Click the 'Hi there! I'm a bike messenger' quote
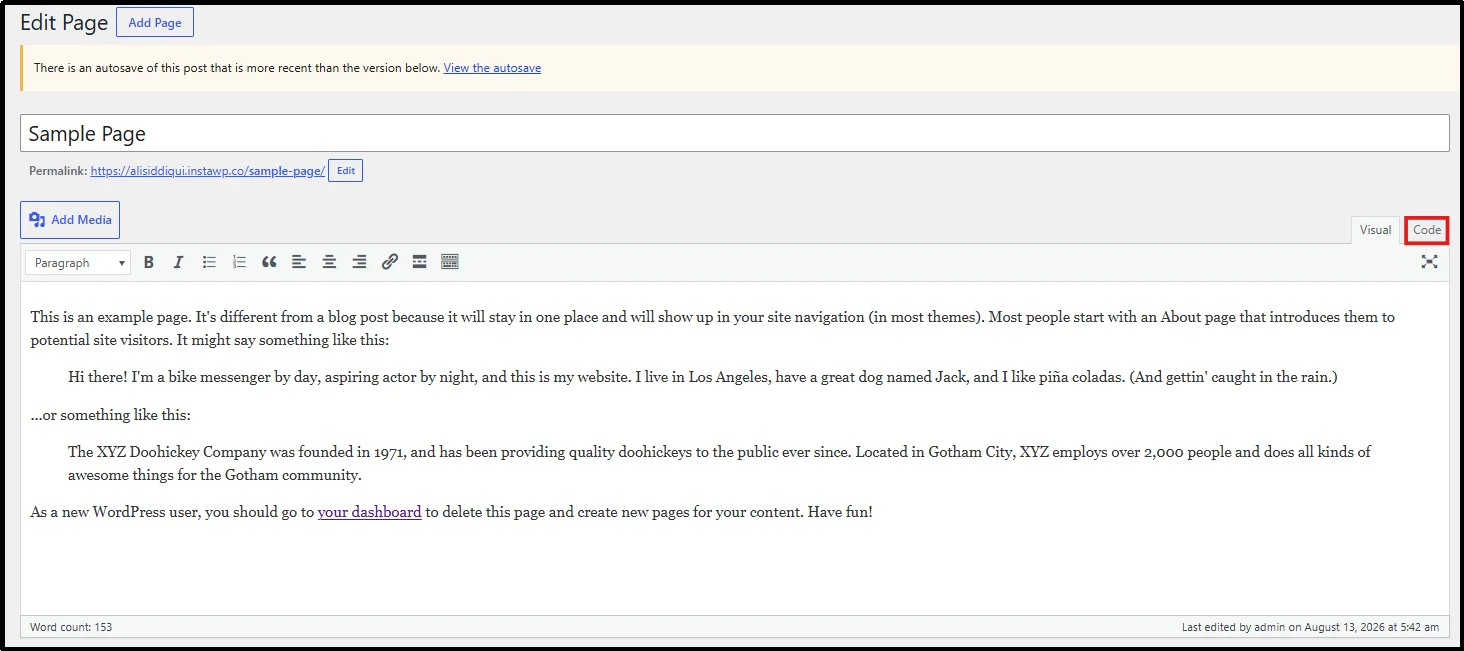Screen dimensions: 1464x651 point(702,377)
